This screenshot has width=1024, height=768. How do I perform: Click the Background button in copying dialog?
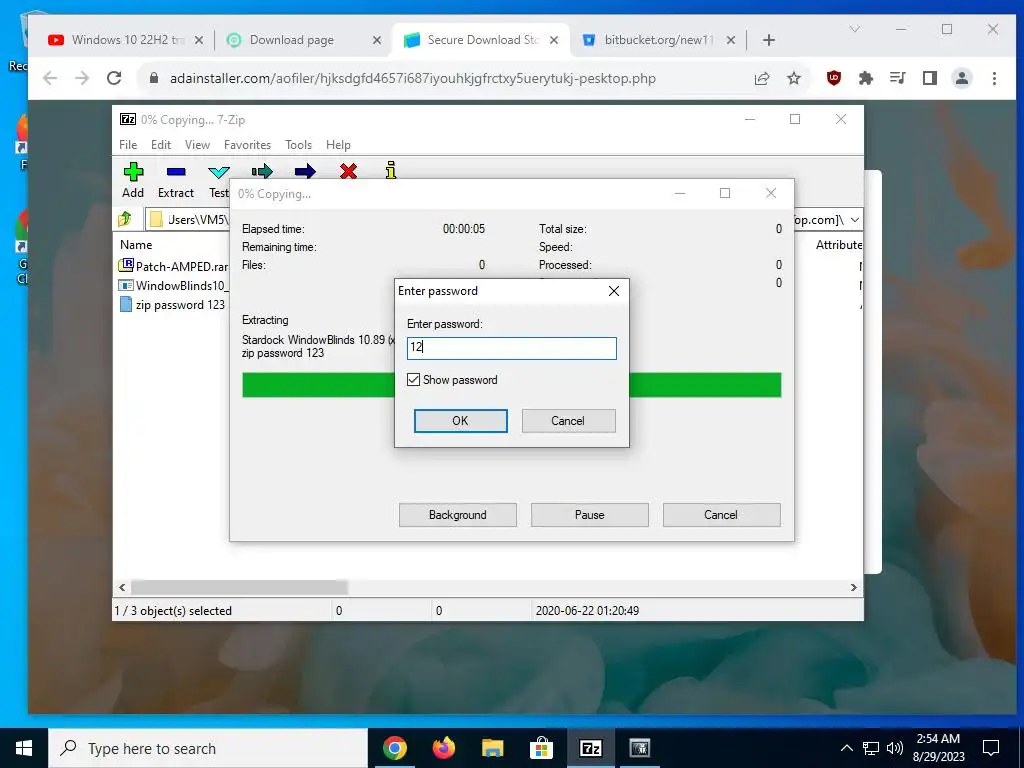pos(458,515)
